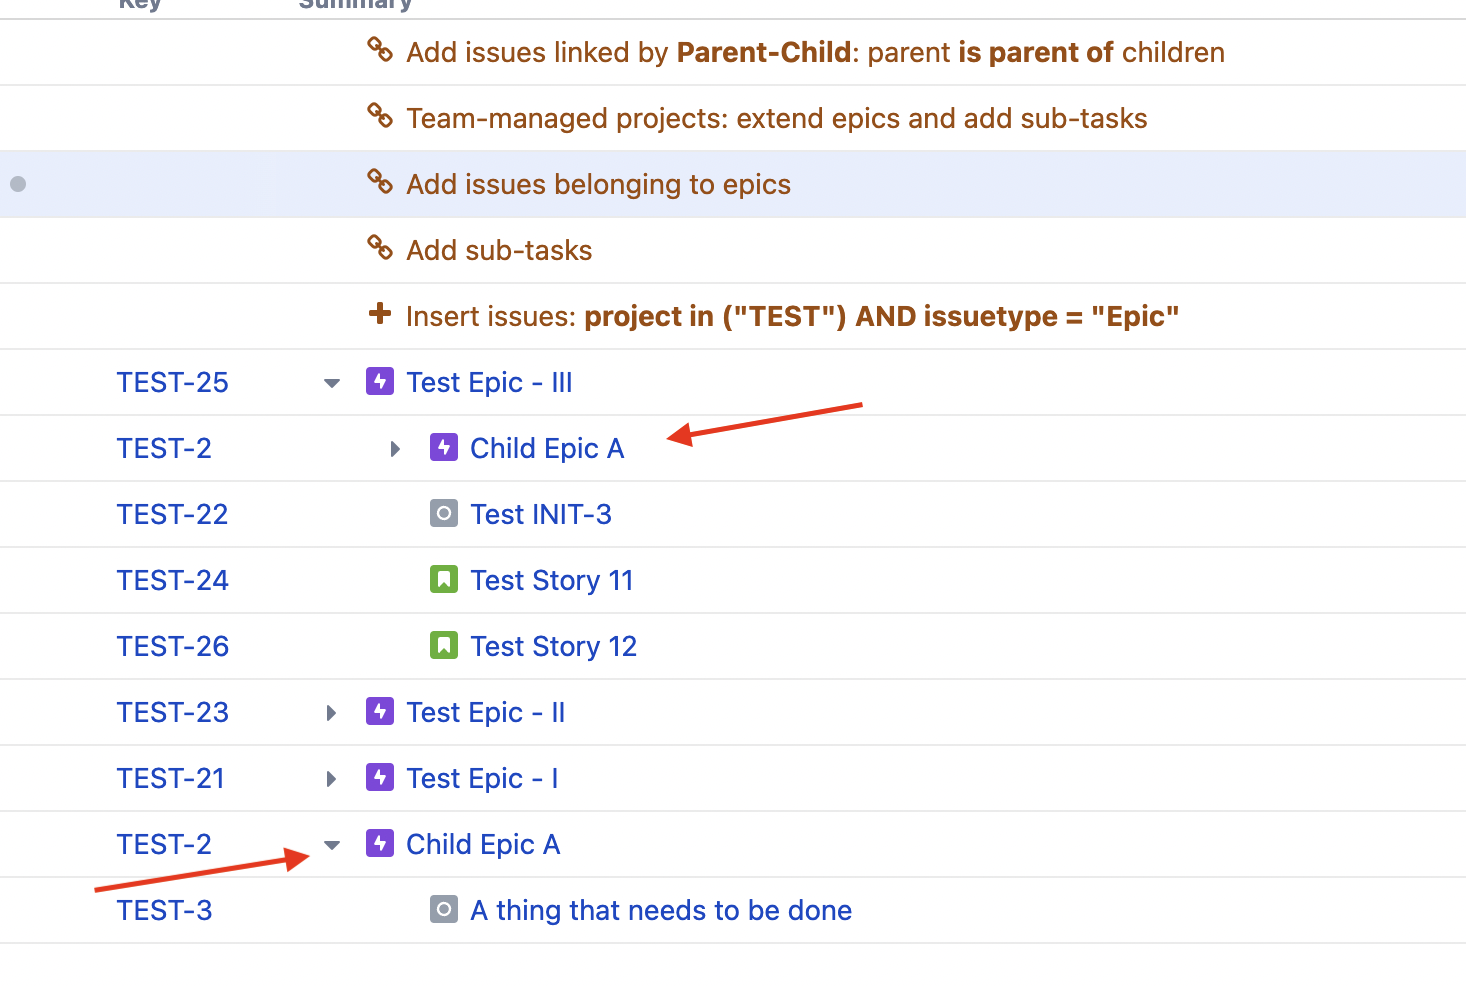Open the Test Epic - III summary link

[x=489, y=382]
